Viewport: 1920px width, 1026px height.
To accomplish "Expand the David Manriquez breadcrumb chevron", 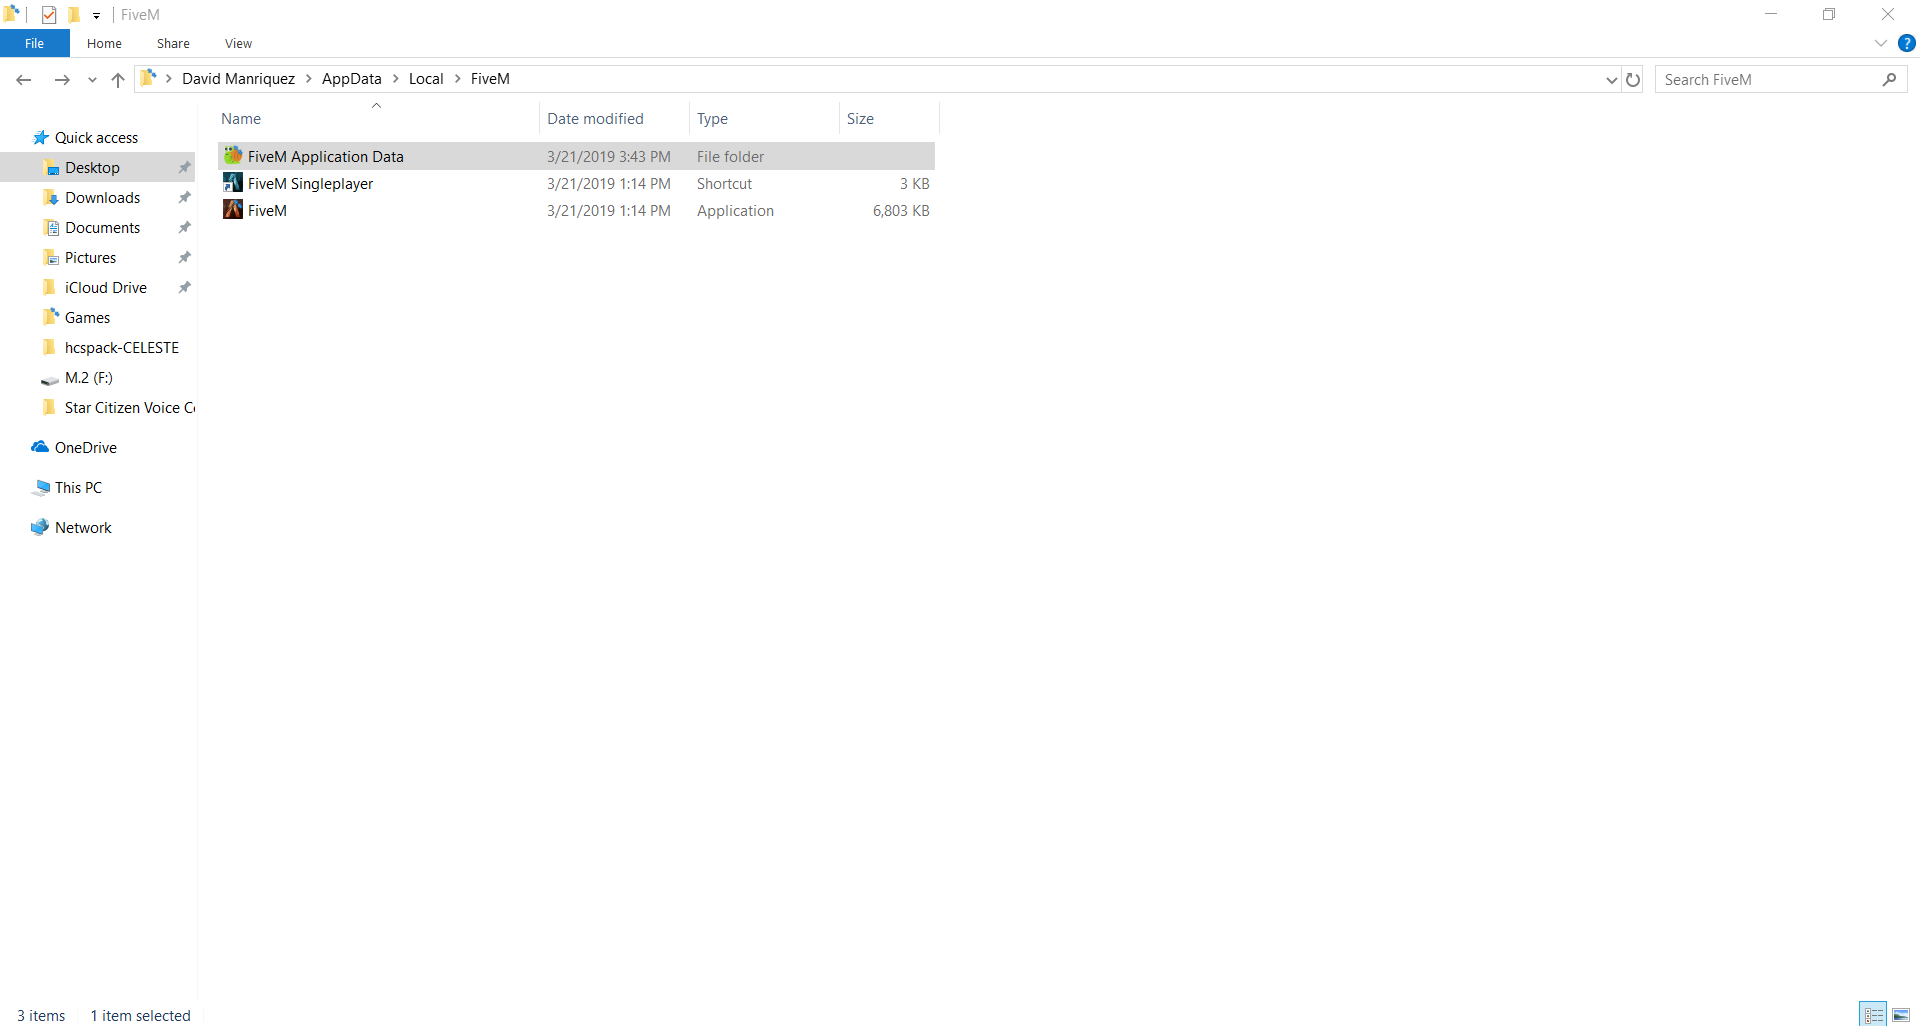I will pos(309,79).
